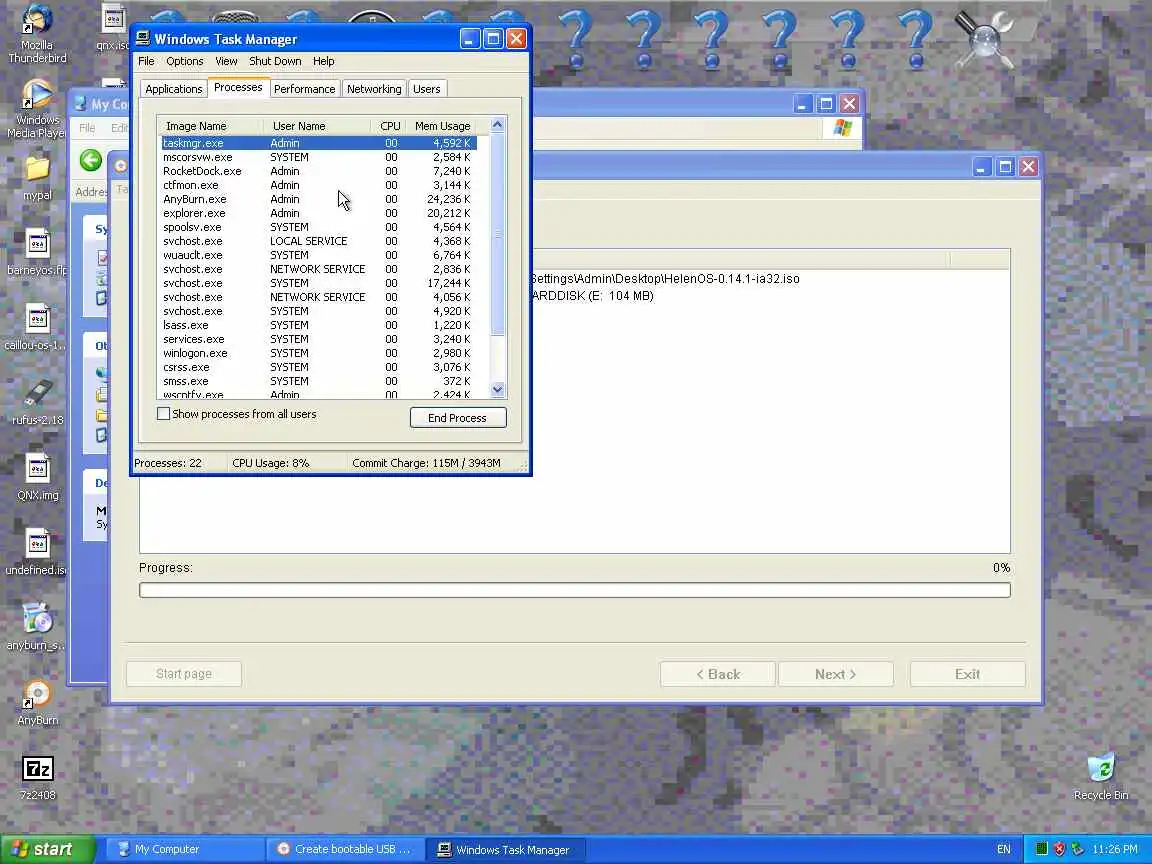Open Mozilla Thunderbird desktop icon

click(37, 35)
